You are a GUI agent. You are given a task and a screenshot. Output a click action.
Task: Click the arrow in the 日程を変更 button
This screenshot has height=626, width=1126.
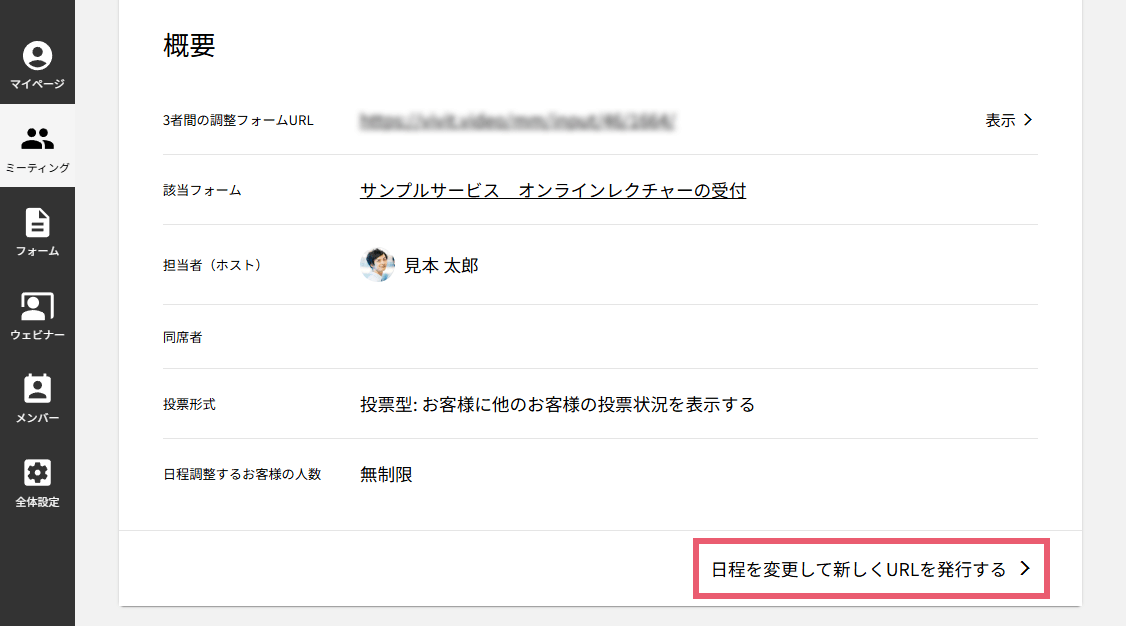point(1024,569)
